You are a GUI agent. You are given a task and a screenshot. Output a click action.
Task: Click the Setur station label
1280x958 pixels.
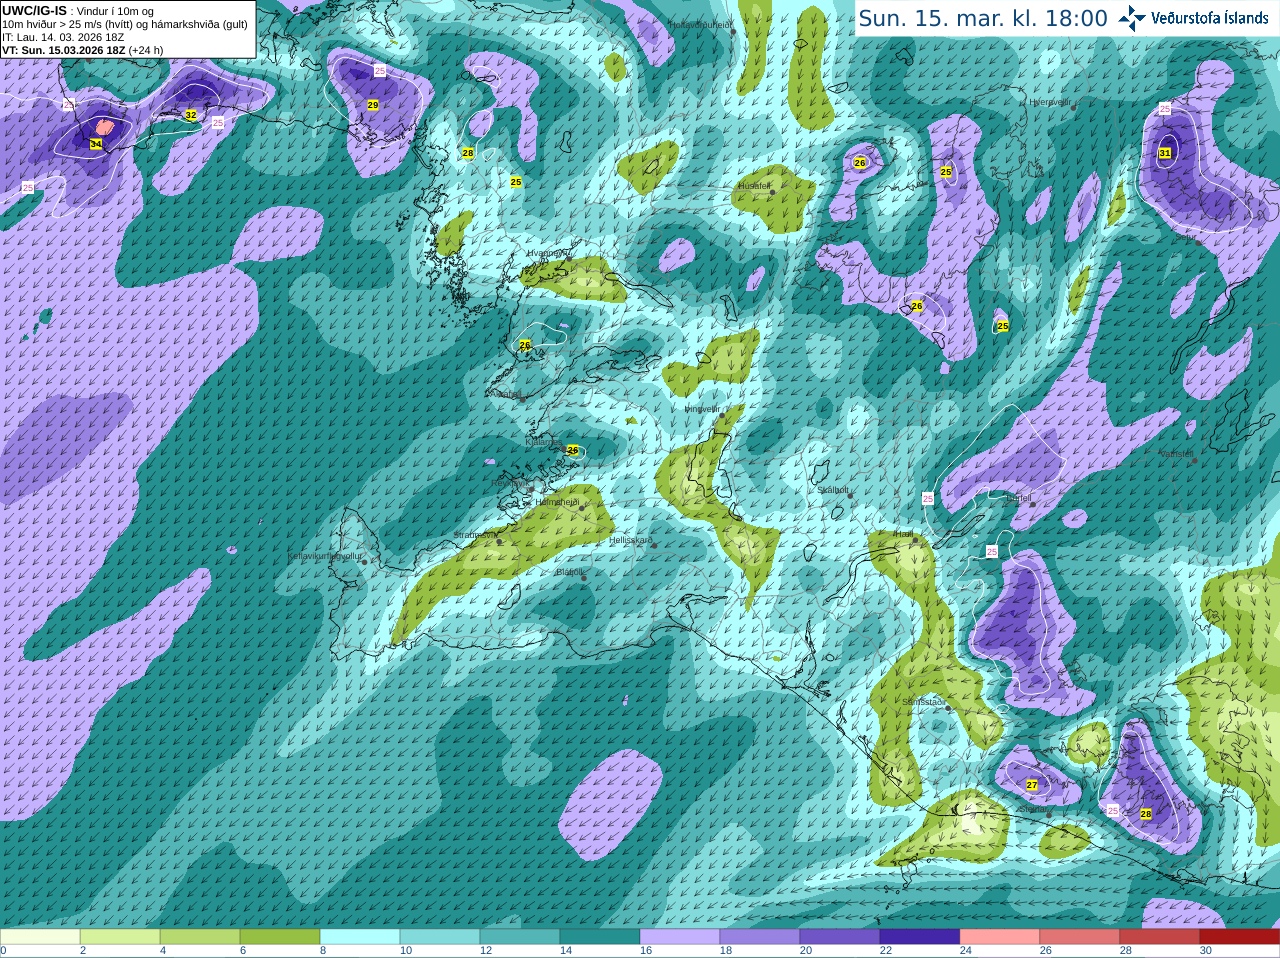1186,238
